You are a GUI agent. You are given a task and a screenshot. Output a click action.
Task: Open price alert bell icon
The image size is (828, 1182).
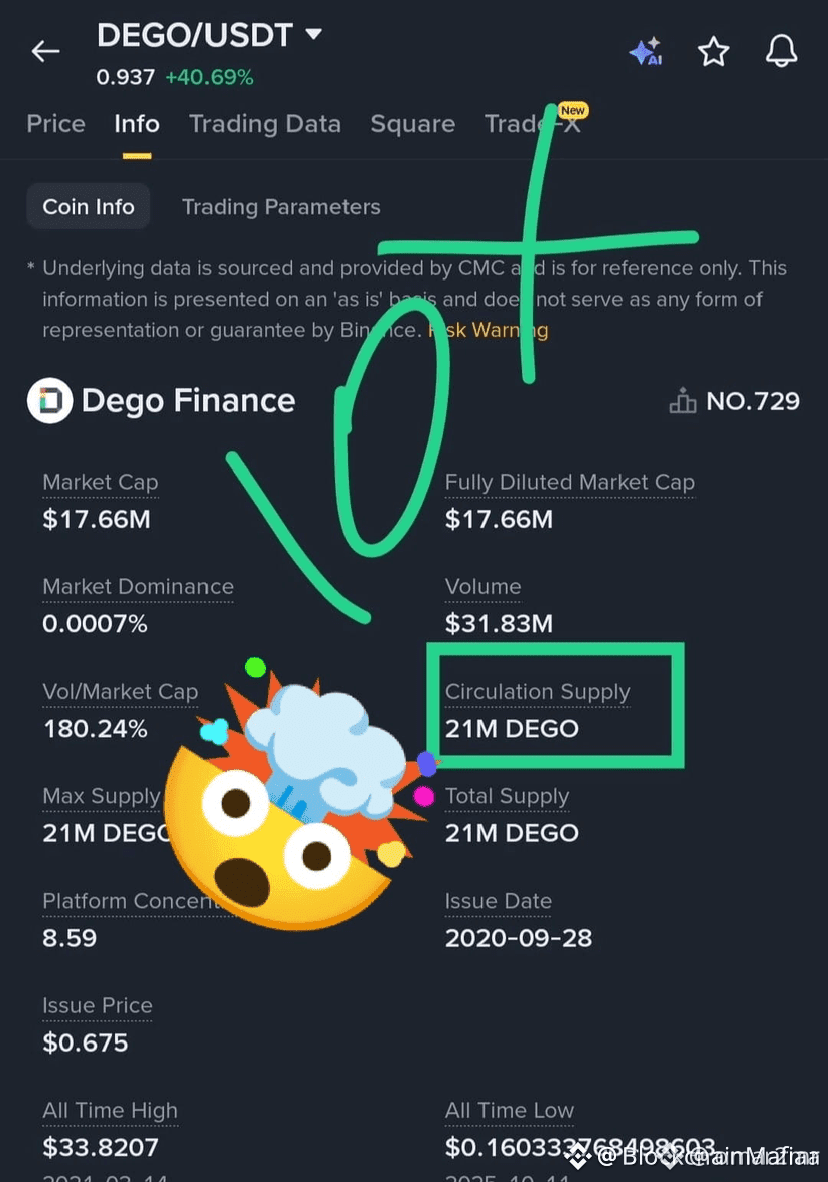[x=781, y=51]
